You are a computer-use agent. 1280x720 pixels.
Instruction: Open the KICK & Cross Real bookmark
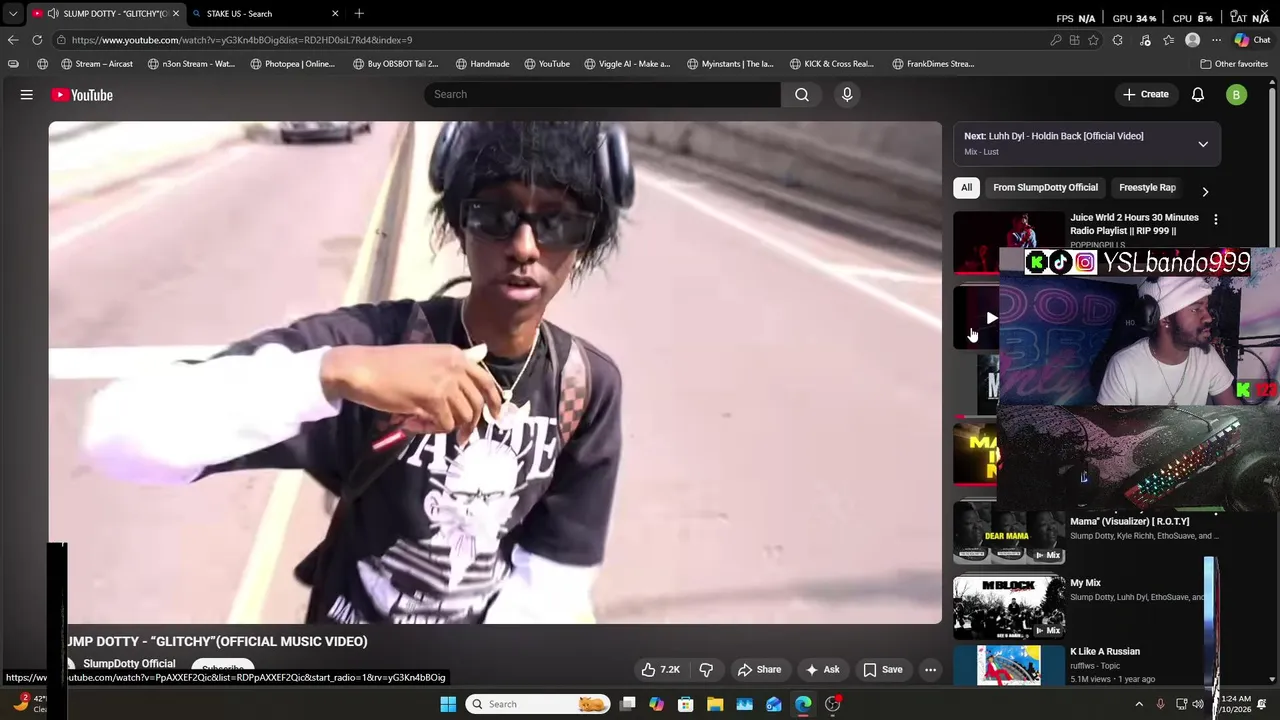click(832, 64)
